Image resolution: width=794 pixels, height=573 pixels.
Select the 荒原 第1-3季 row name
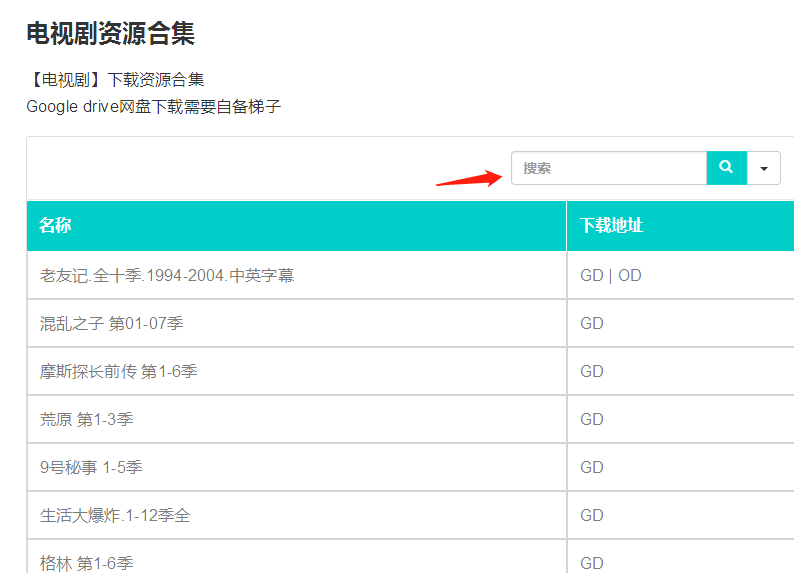[x=87, y=420]
